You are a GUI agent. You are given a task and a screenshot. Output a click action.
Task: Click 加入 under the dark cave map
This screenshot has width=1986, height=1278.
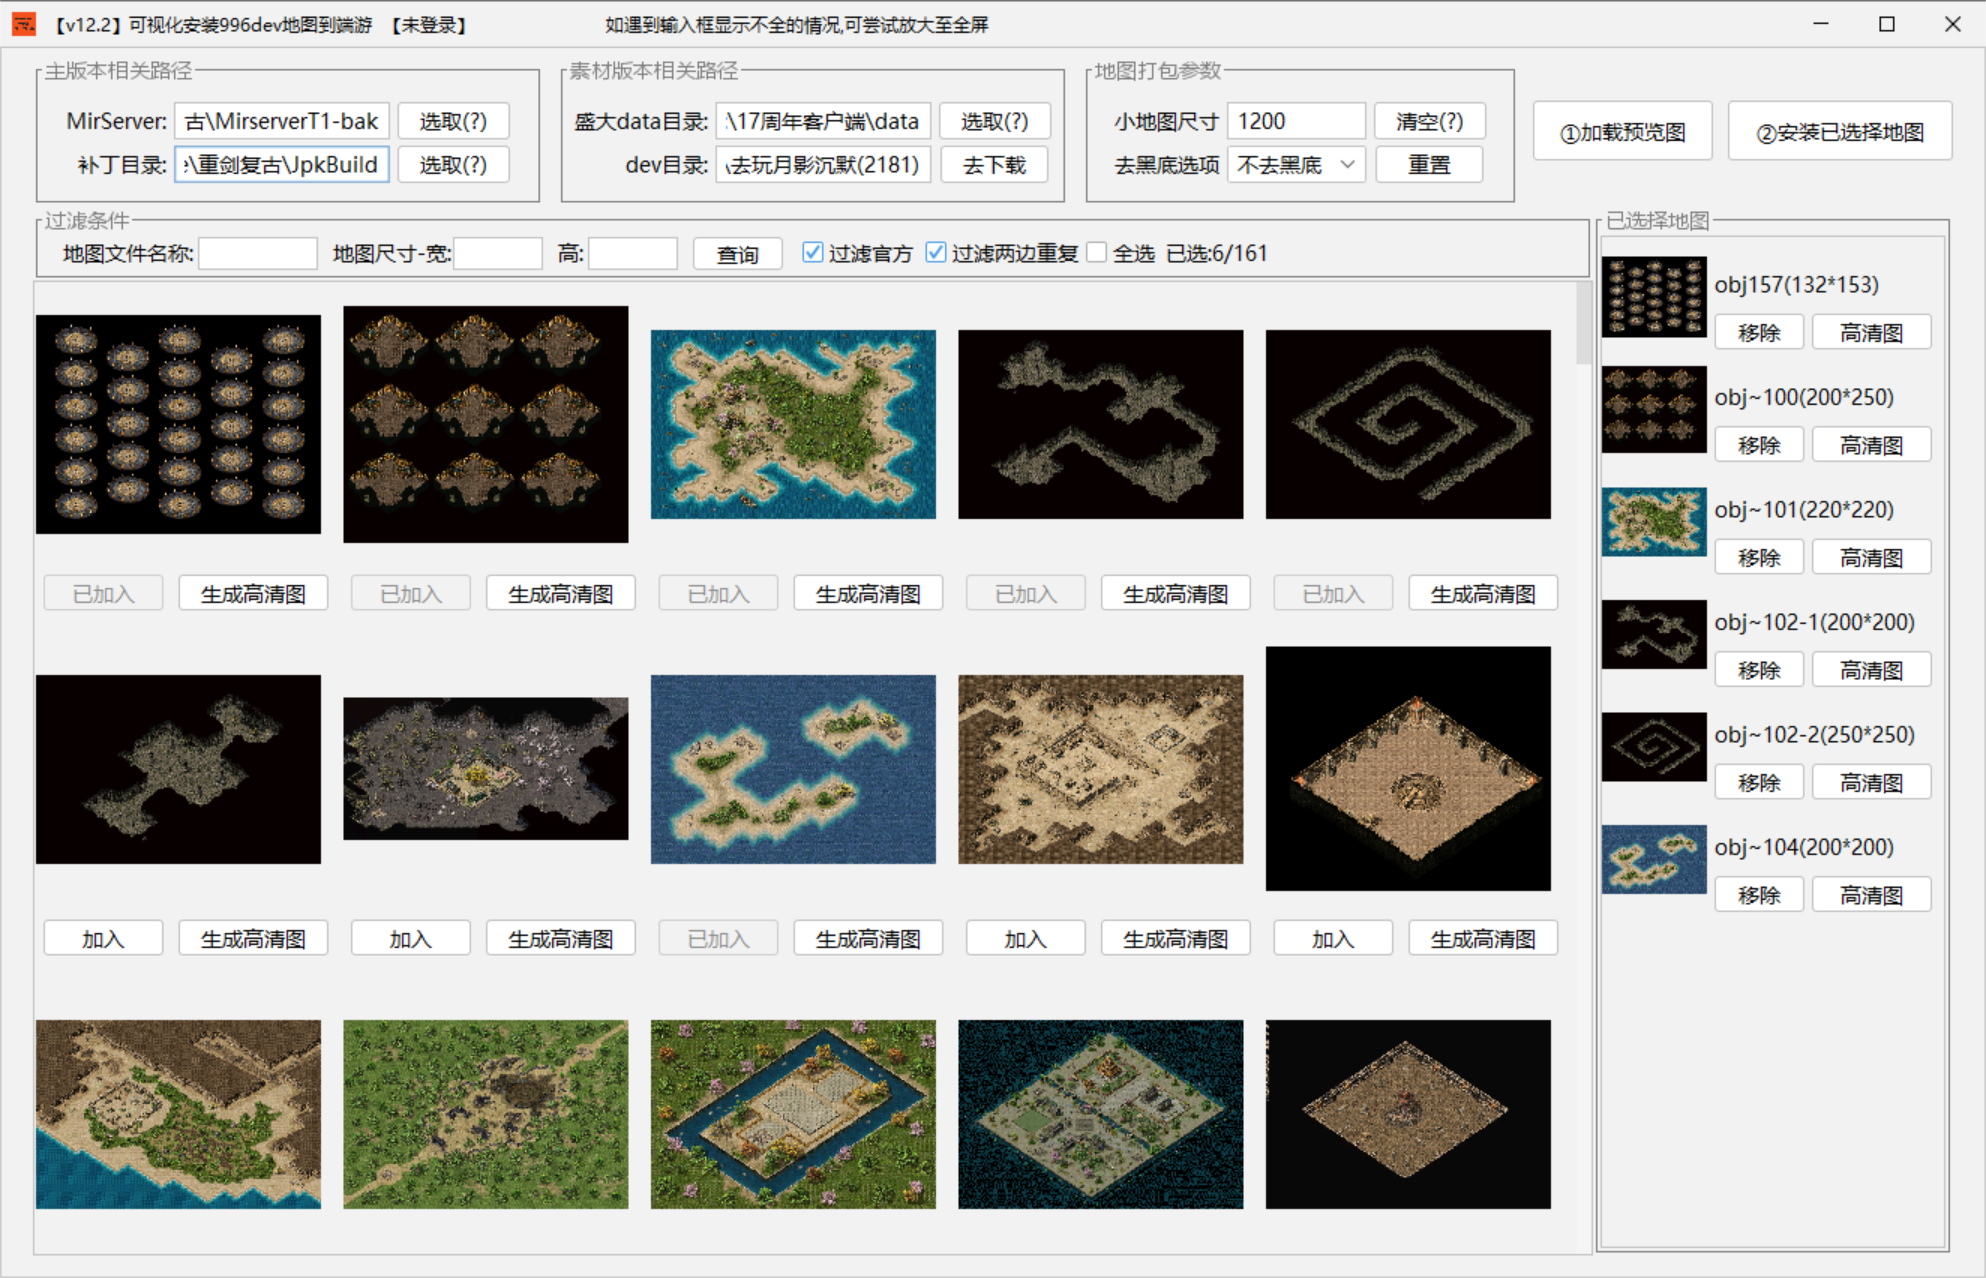103,939
